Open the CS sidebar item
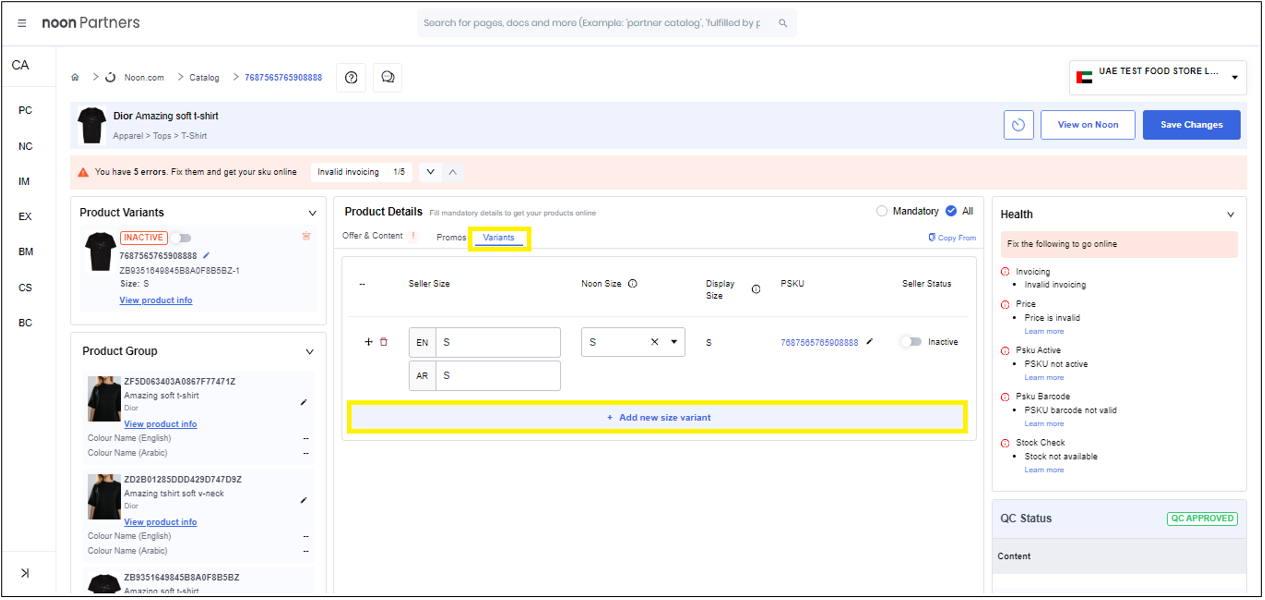The height and width of the screenshot is (600, 1265). pos(25,287)
